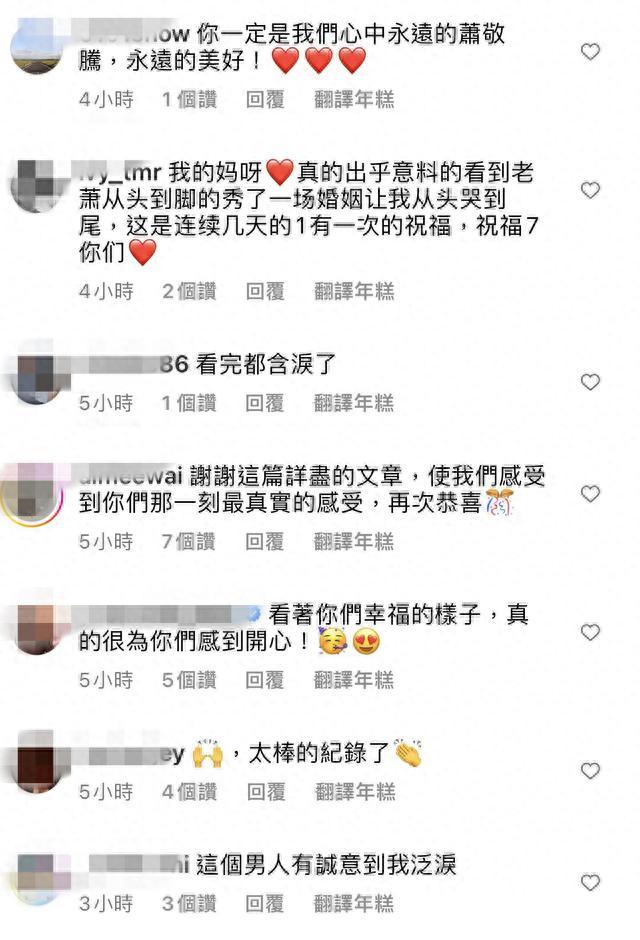The height and width of the screenshot is (940, 640).
Task: Like the comment about 永遠的蕭敬騰
Action: [590, 52]
